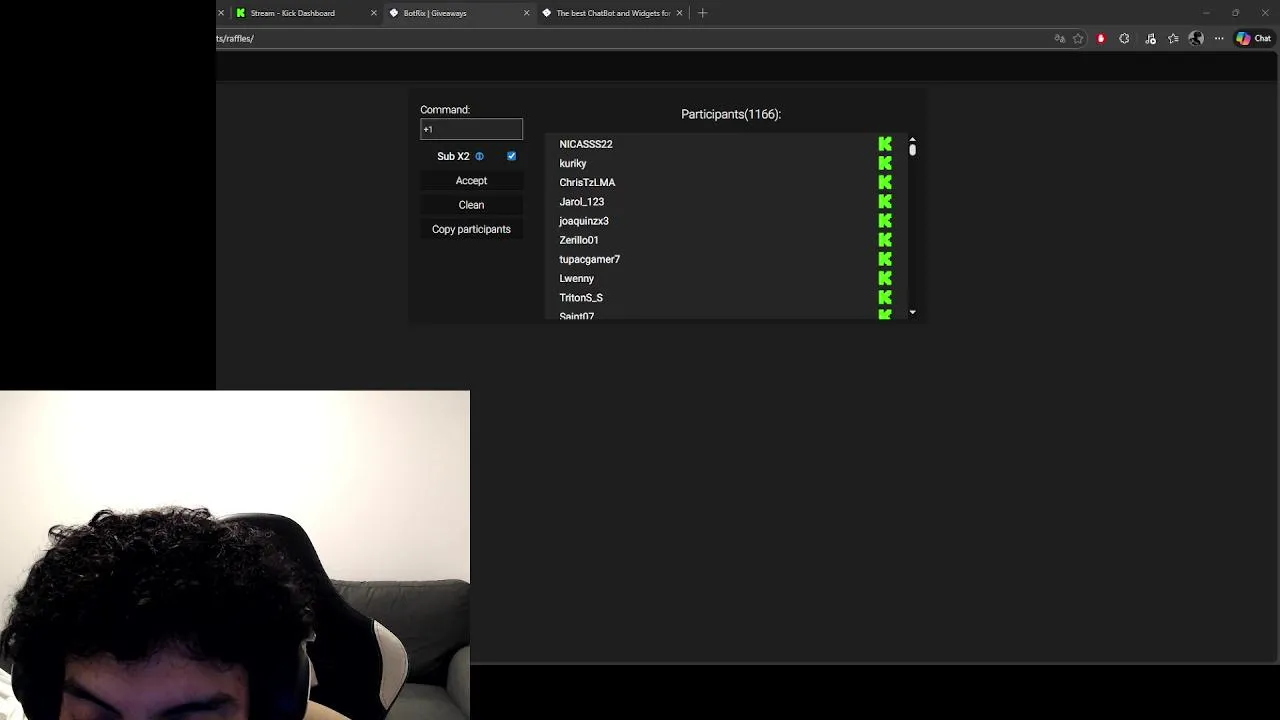
Task: Open the browser settings and more menu
Action: (1219, 38)
